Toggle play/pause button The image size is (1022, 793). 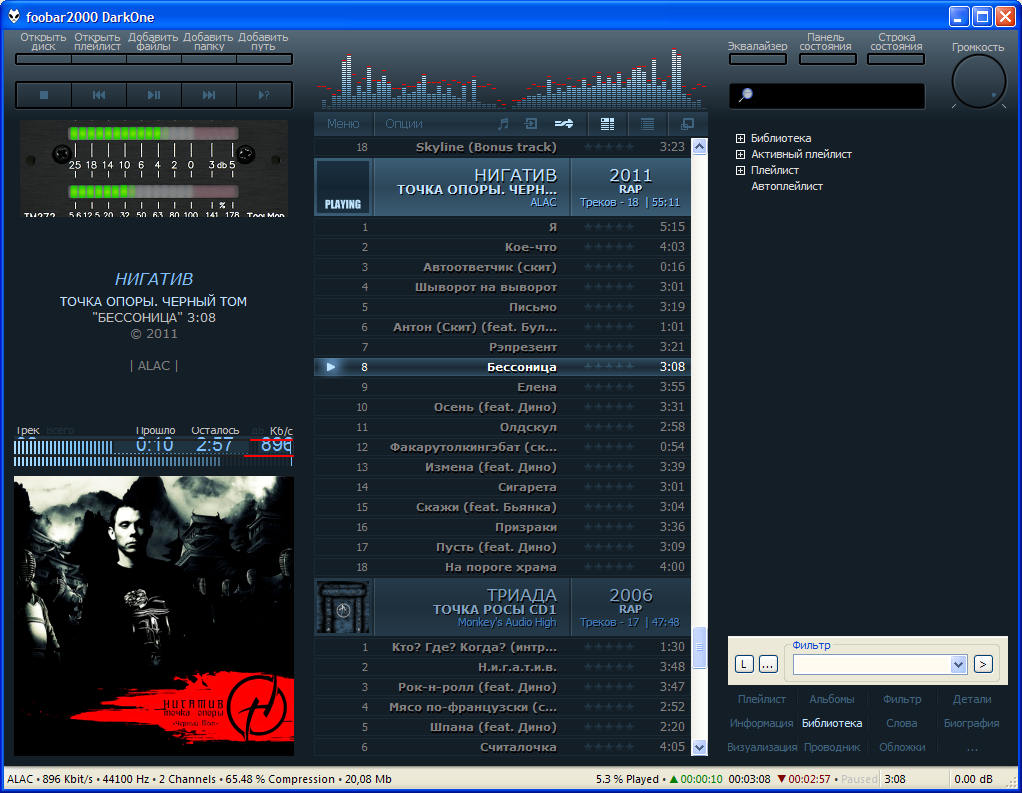pyautogui.click(x=154, y=95)
